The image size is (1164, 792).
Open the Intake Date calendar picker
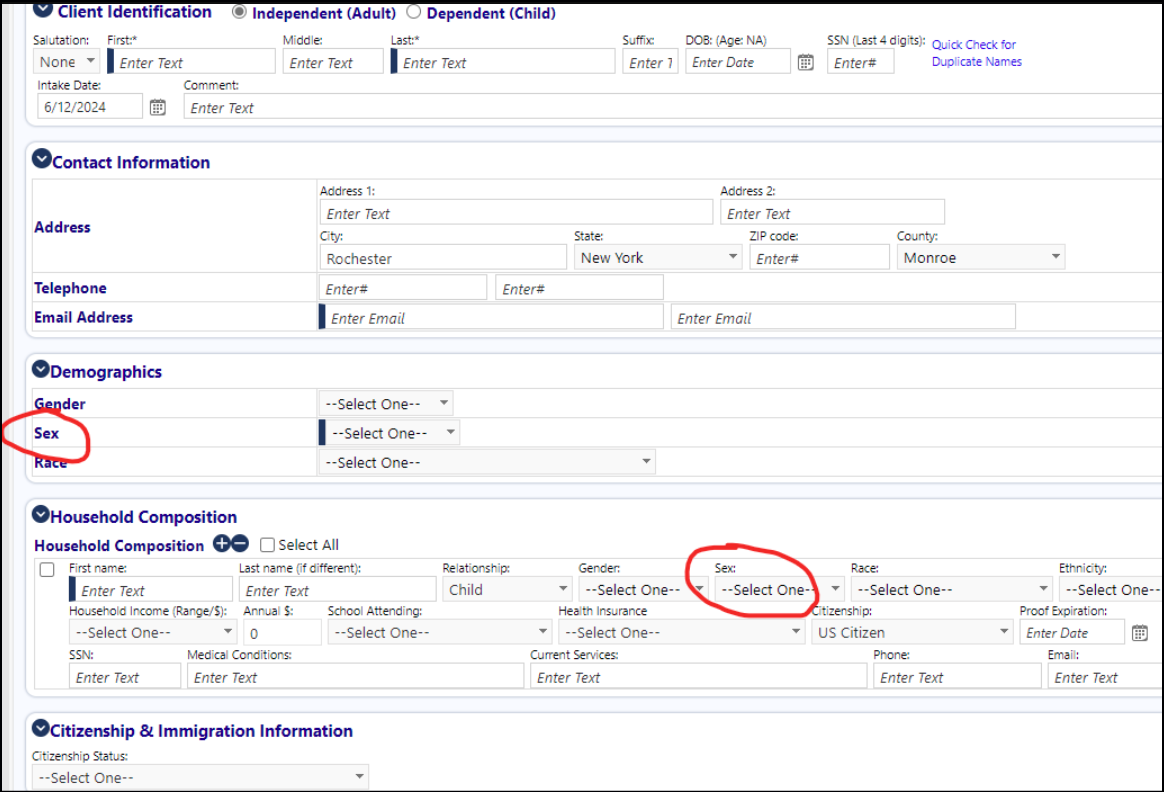coord(157,108)
